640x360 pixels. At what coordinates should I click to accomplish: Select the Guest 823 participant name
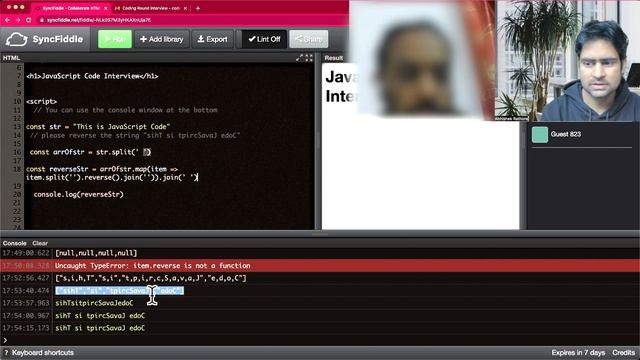click(565, 134)
